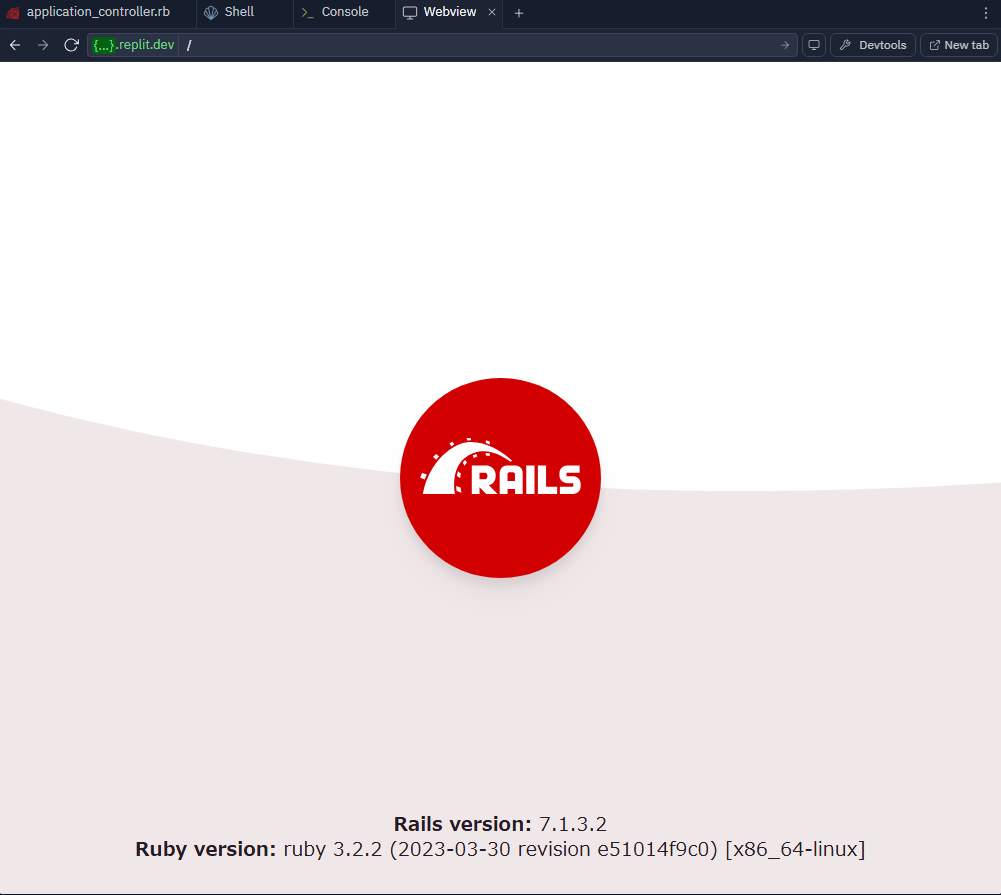Close the Webview tab
This screenshot has height=895, width=1001.
click(492, 12)
